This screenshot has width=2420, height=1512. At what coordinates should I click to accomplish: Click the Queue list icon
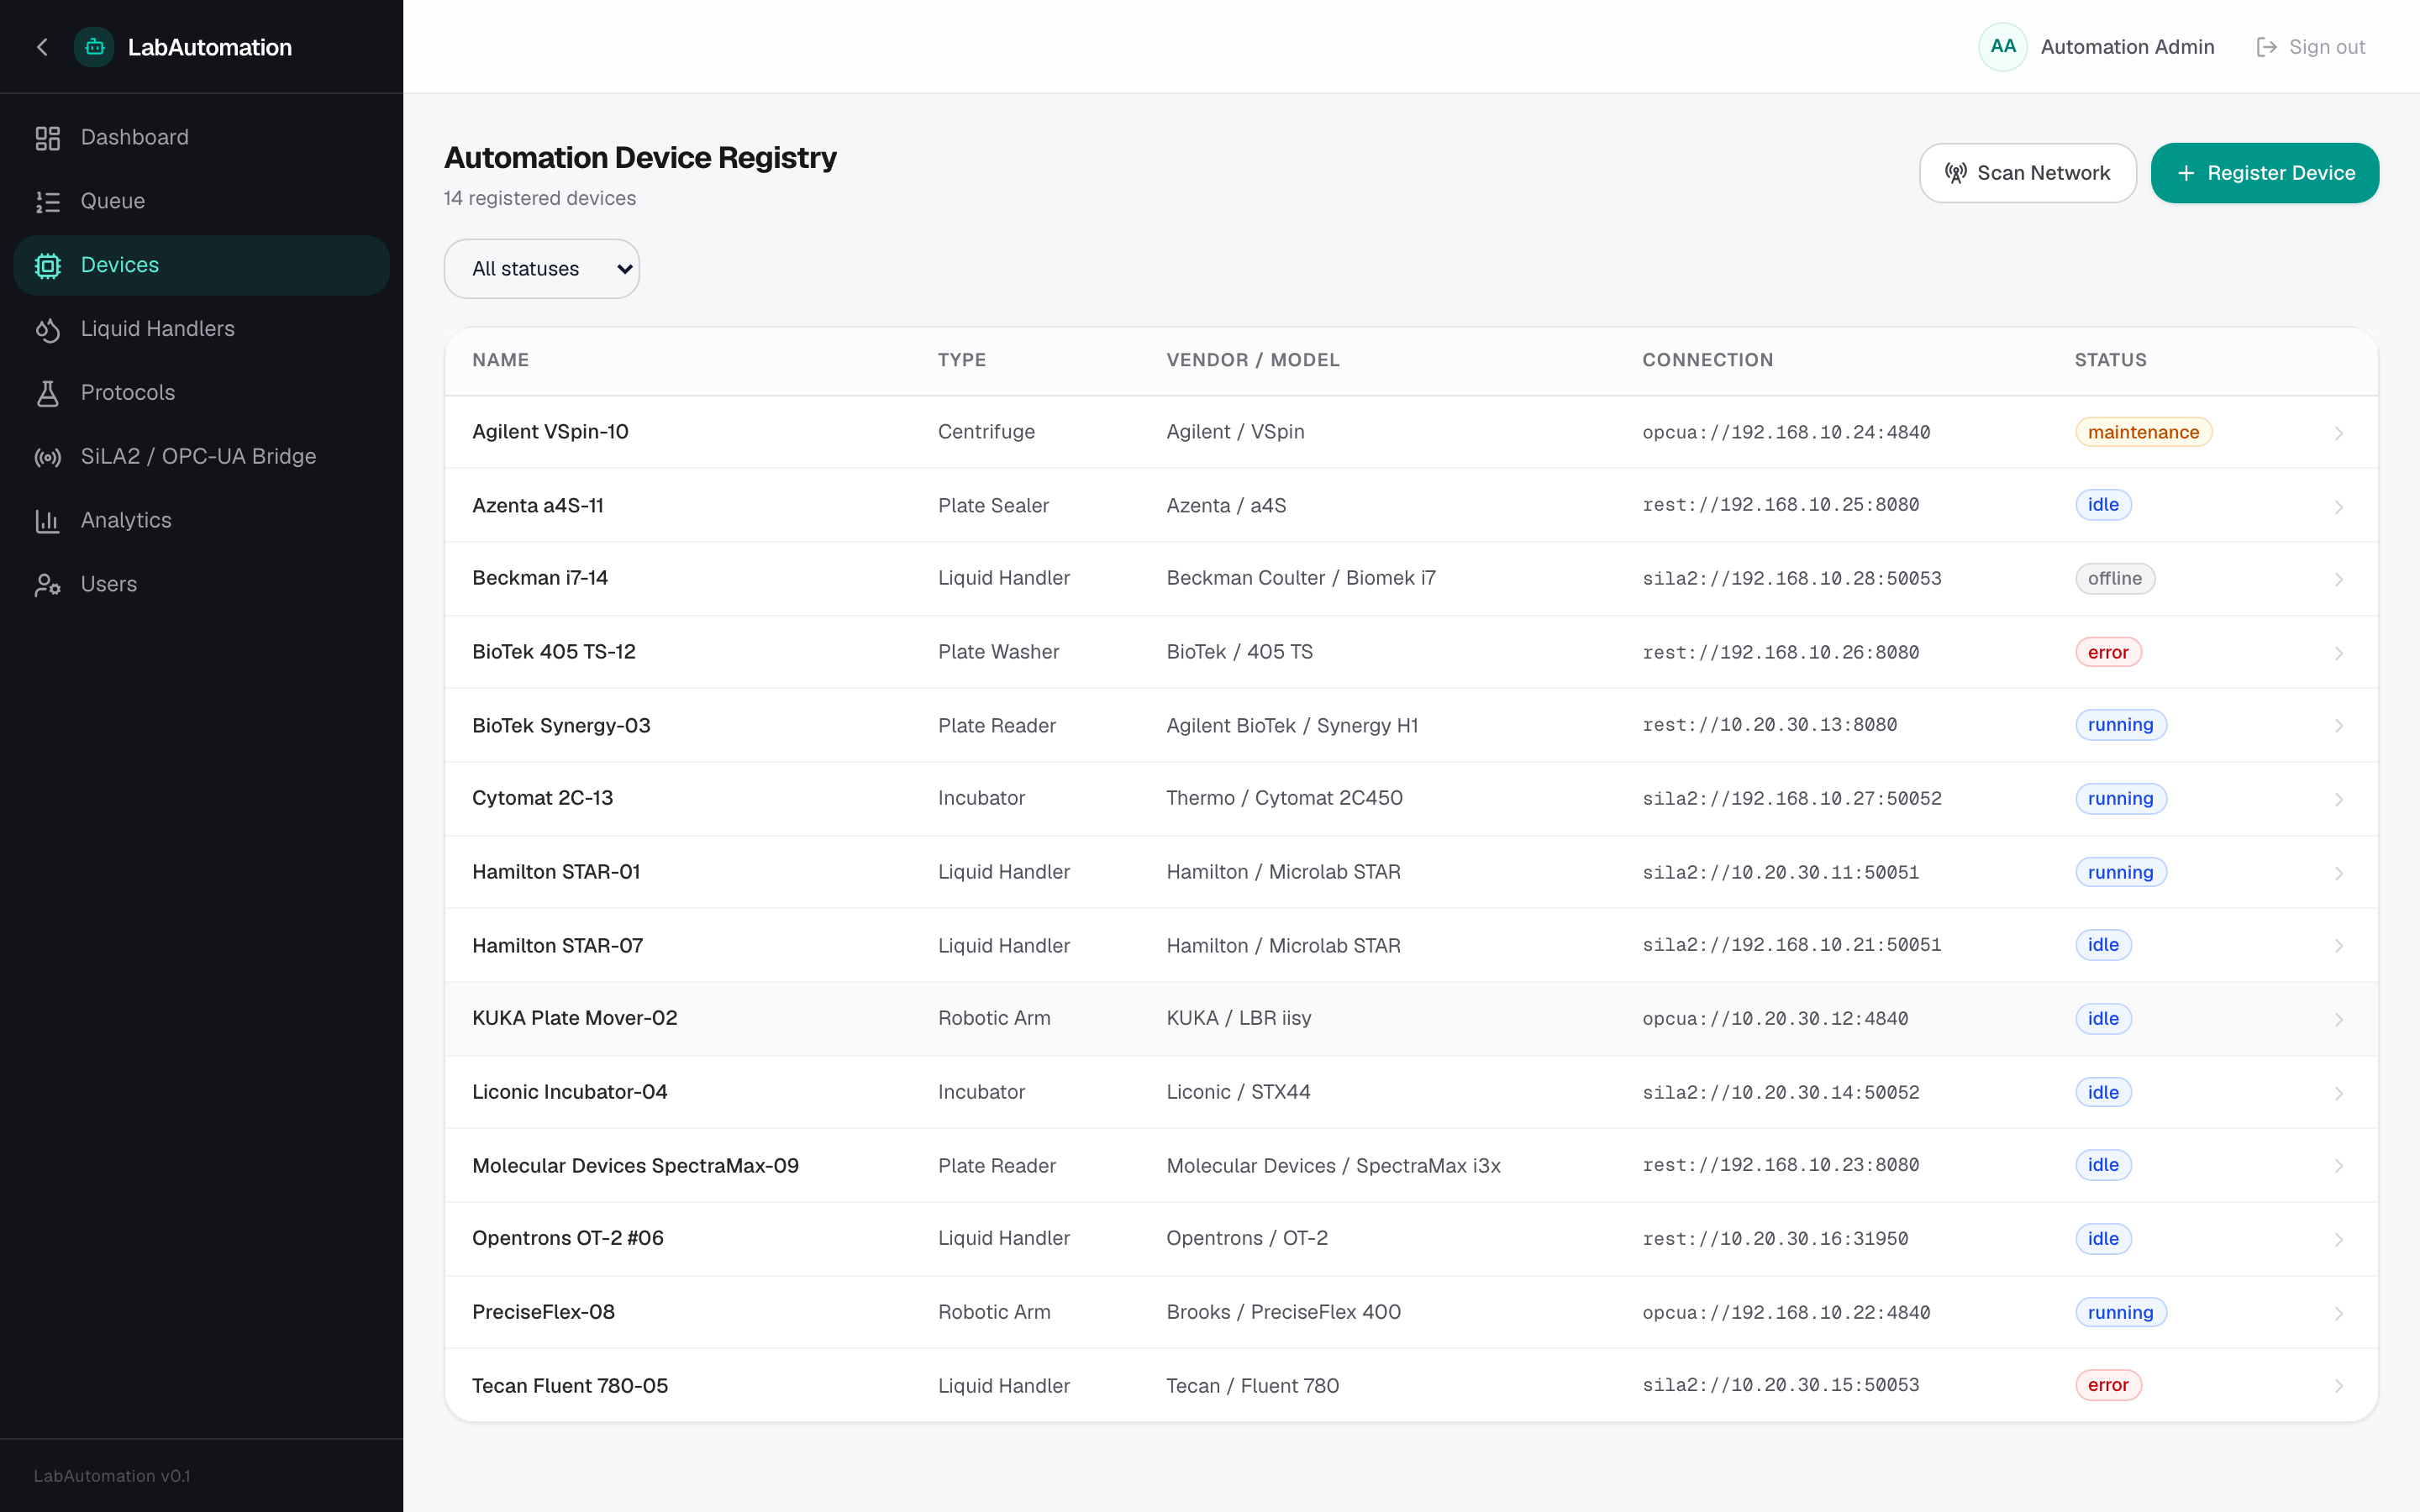(47, 202)
